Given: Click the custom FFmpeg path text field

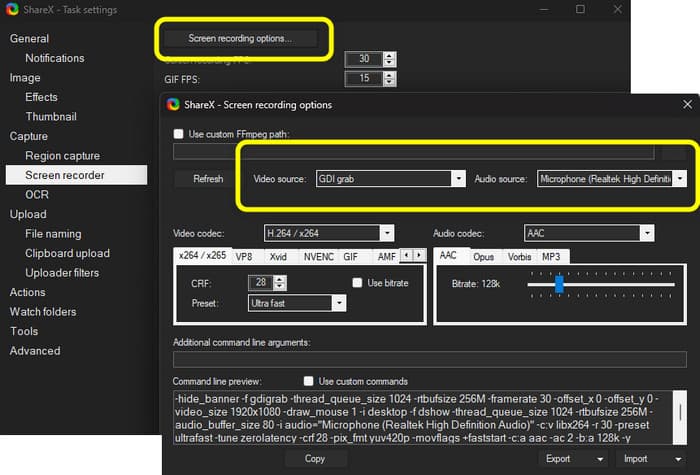Looking at the screenshot, I should tap(414, 152).
